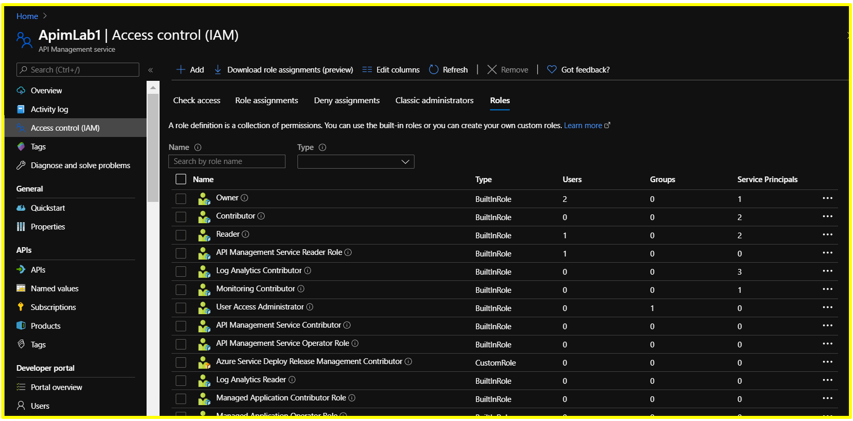Image resolution: width=853 pixels, height=421 pixels.
Task: Open the Named values icon
Action: click(x=21, y=288)
